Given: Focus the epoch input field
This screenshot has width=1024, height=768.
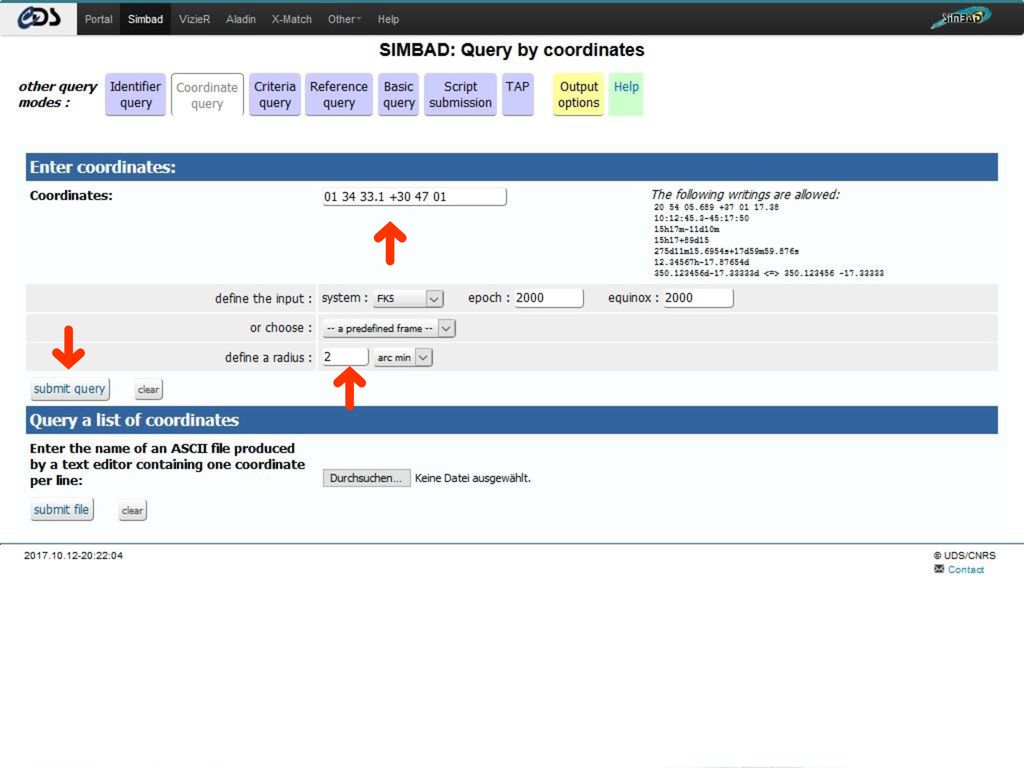Looking at the screenshot, I should point(549,298).
